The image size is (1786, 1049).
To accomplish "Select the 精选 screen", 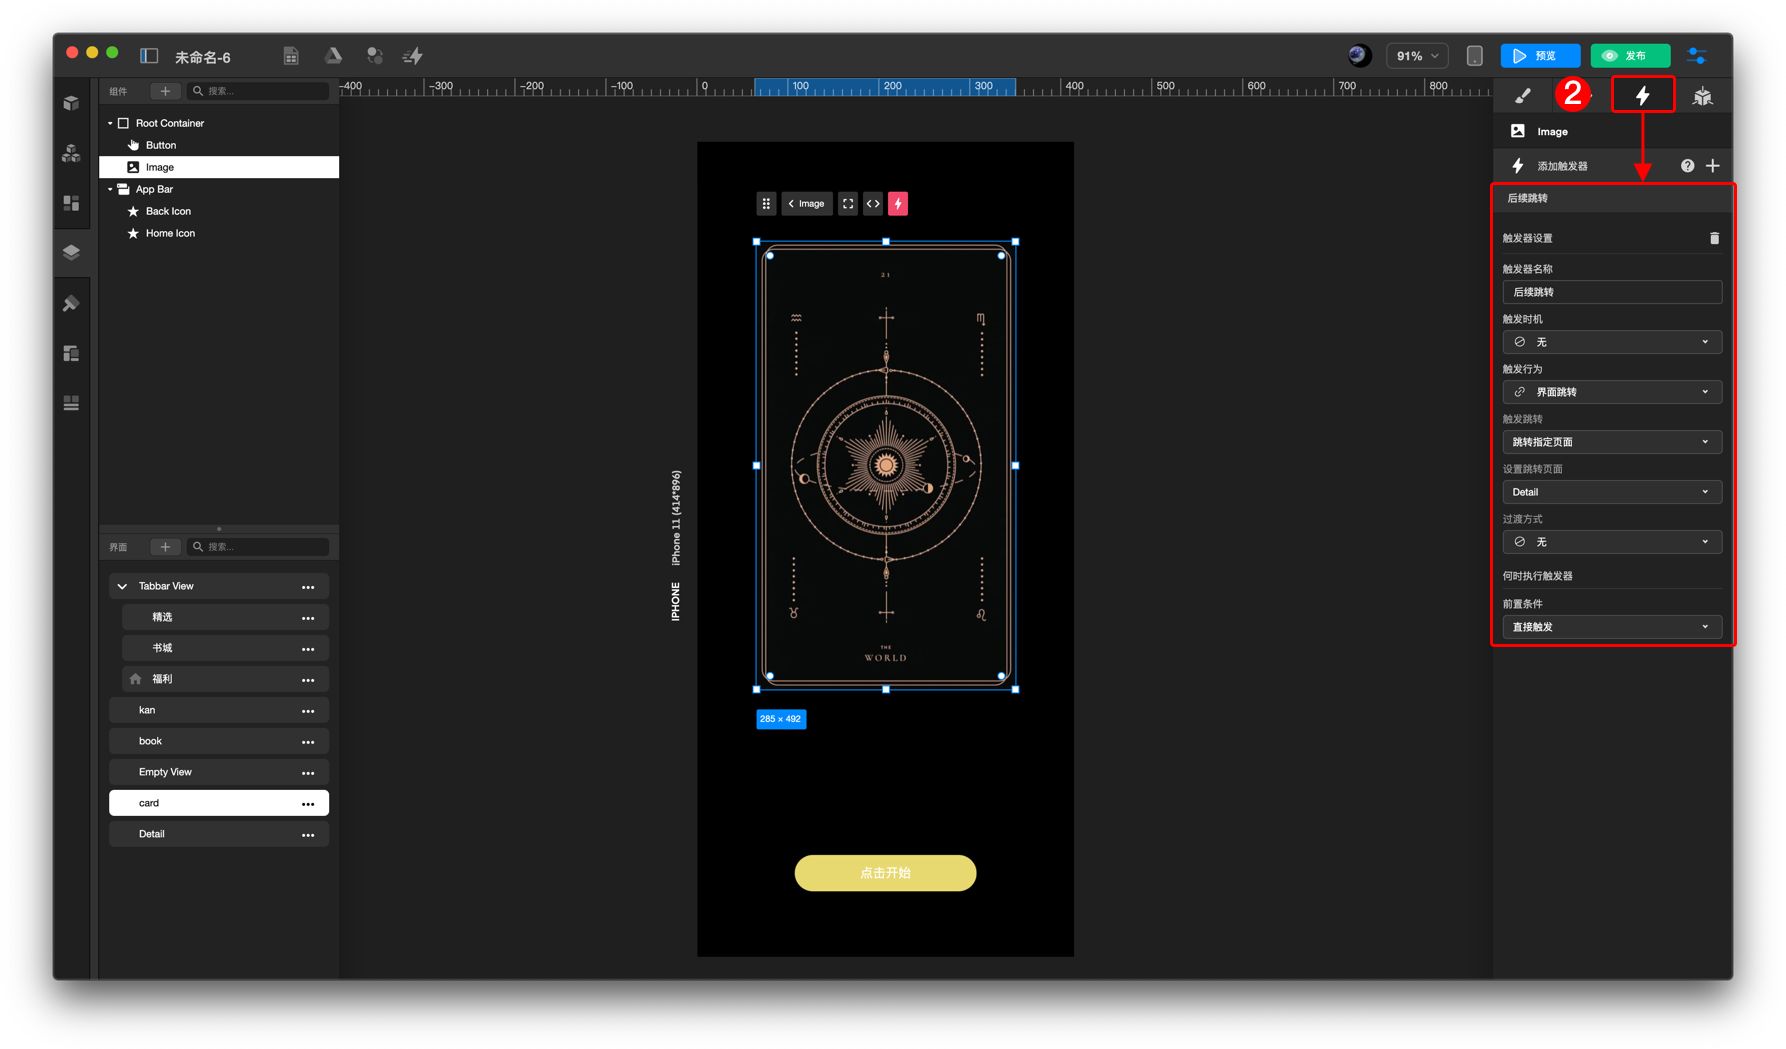I will click(x=225, y=617).
